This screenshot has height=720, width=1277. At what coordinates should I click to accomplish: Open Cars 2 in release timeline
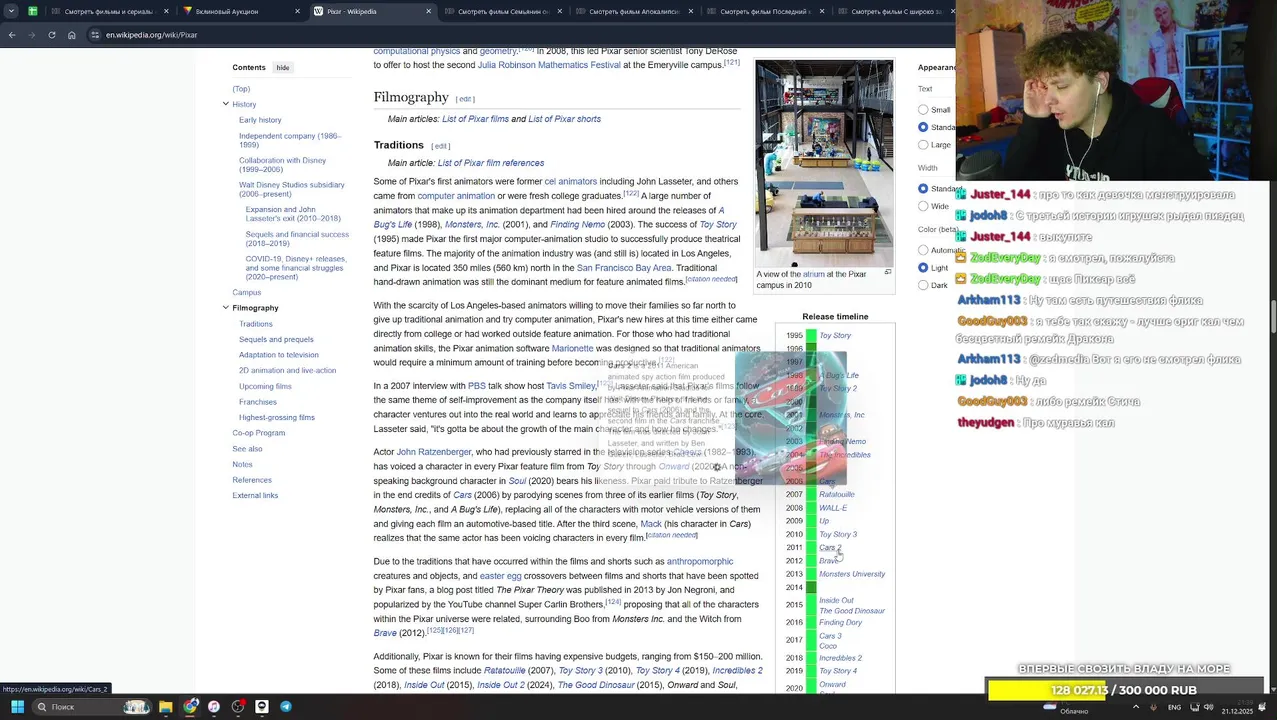point(830,548)
